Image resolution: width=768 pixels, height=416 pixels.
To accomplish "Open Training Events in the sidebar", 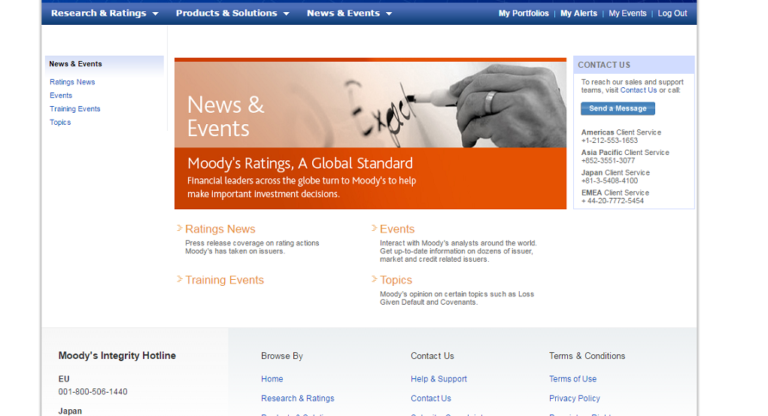I will (x=74, y=109).
